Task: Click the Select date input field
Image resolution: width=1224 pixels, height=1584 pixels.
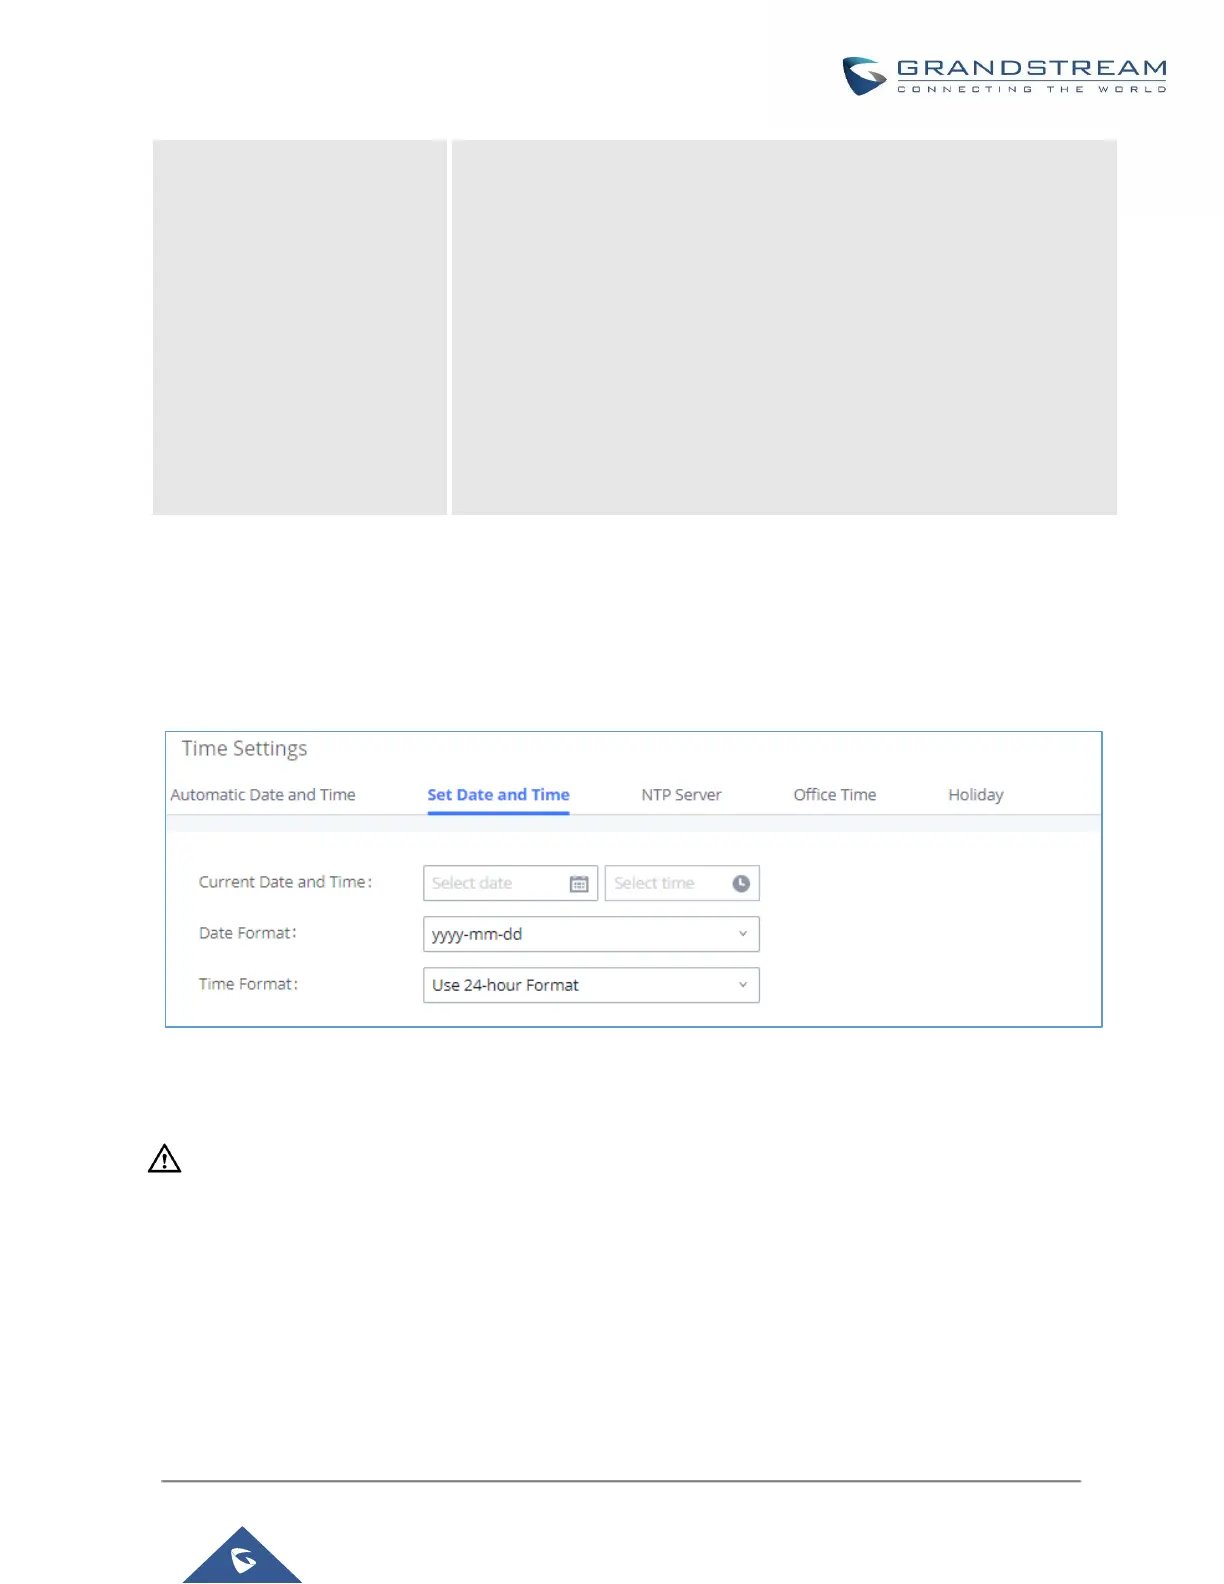Action: [510, 883]
